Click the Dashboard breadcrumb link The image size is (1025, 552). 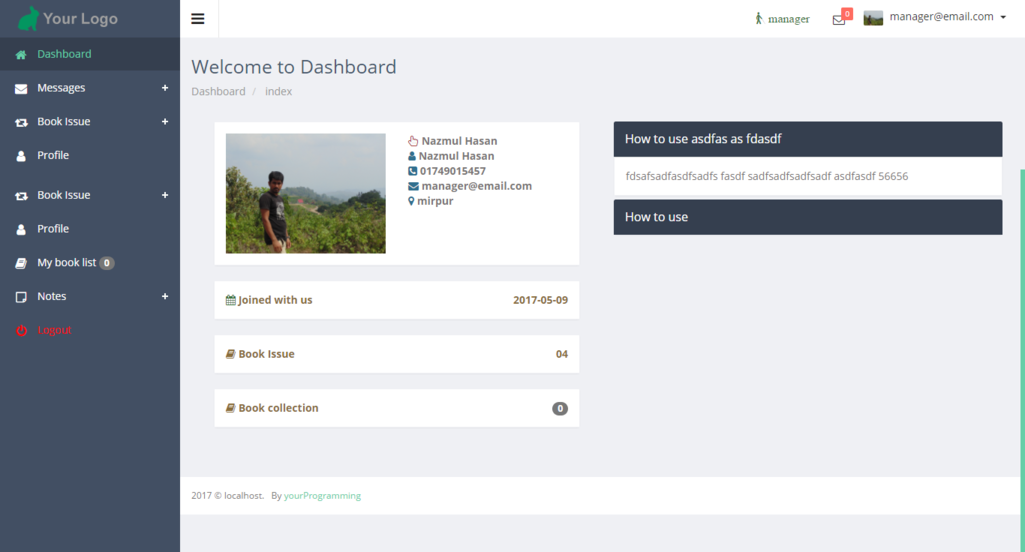218,92
